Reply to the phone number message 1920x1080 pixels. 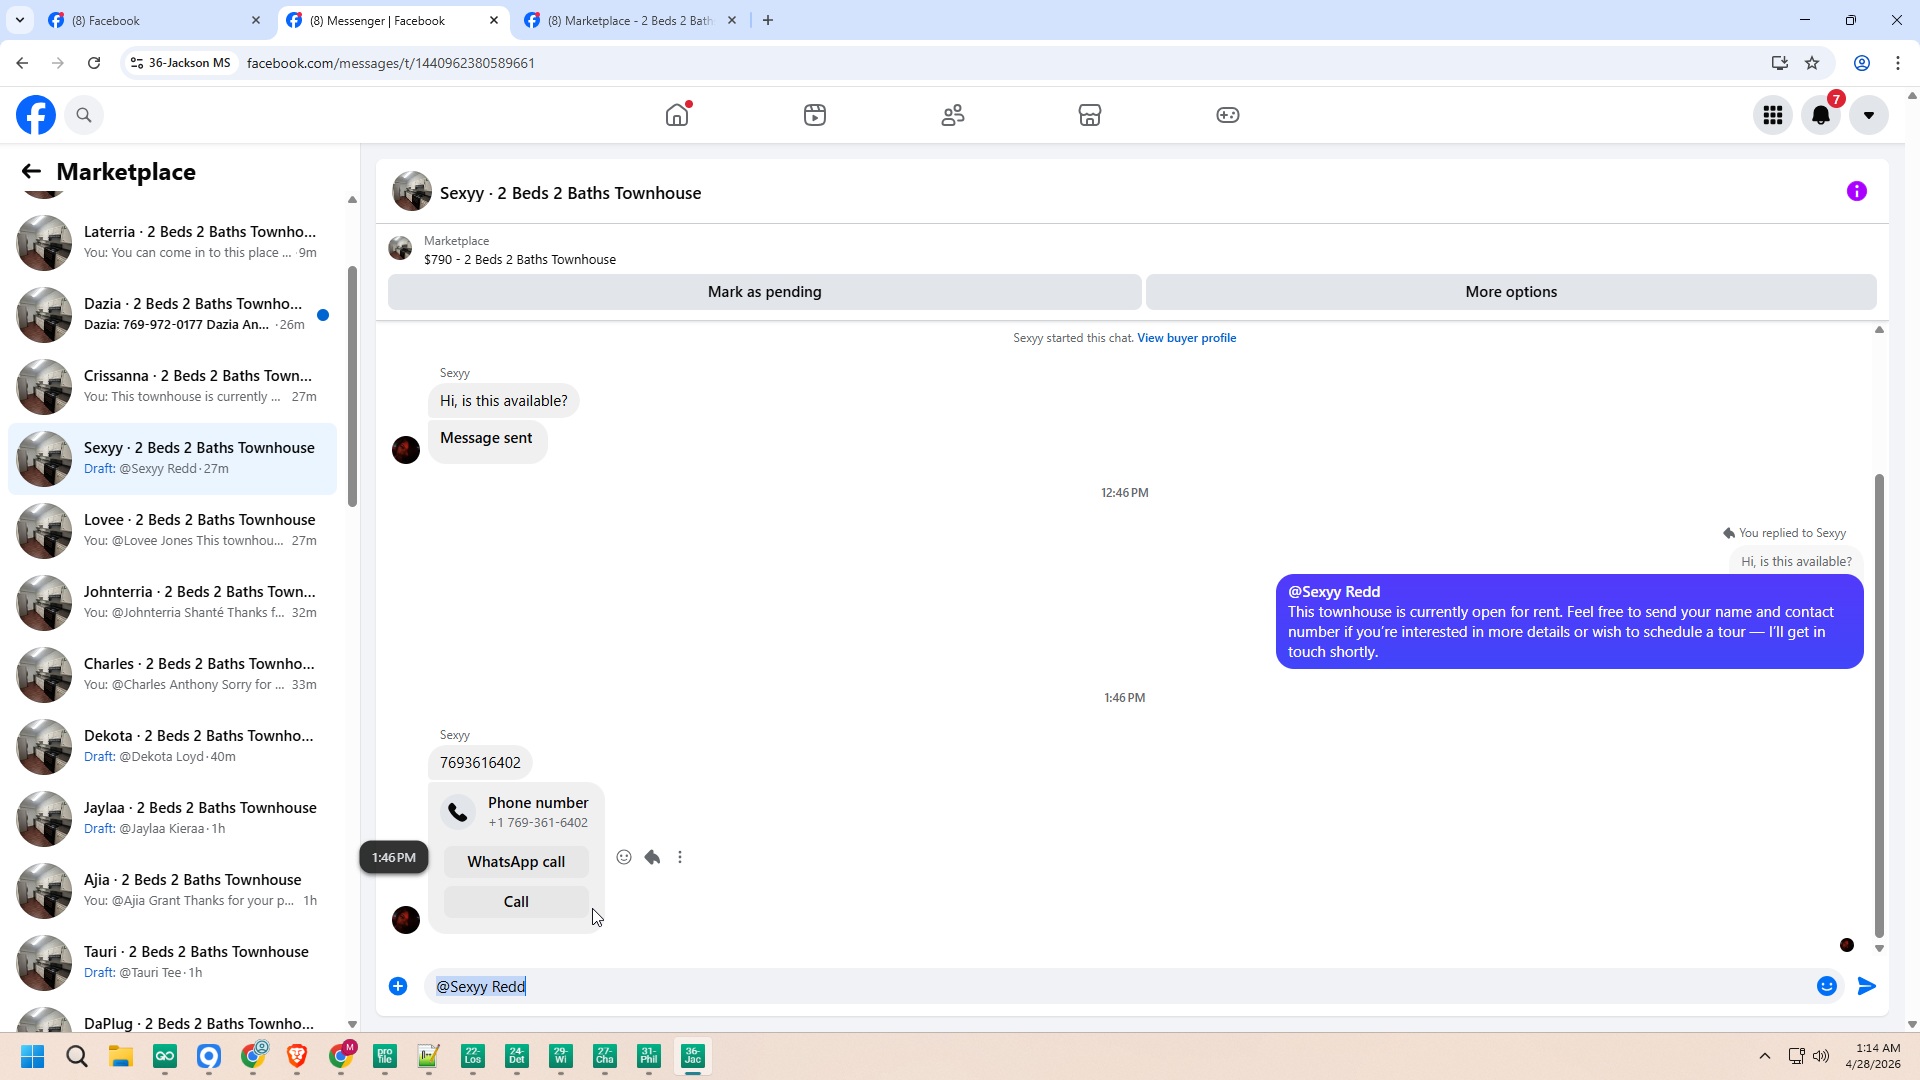[652, 857]
